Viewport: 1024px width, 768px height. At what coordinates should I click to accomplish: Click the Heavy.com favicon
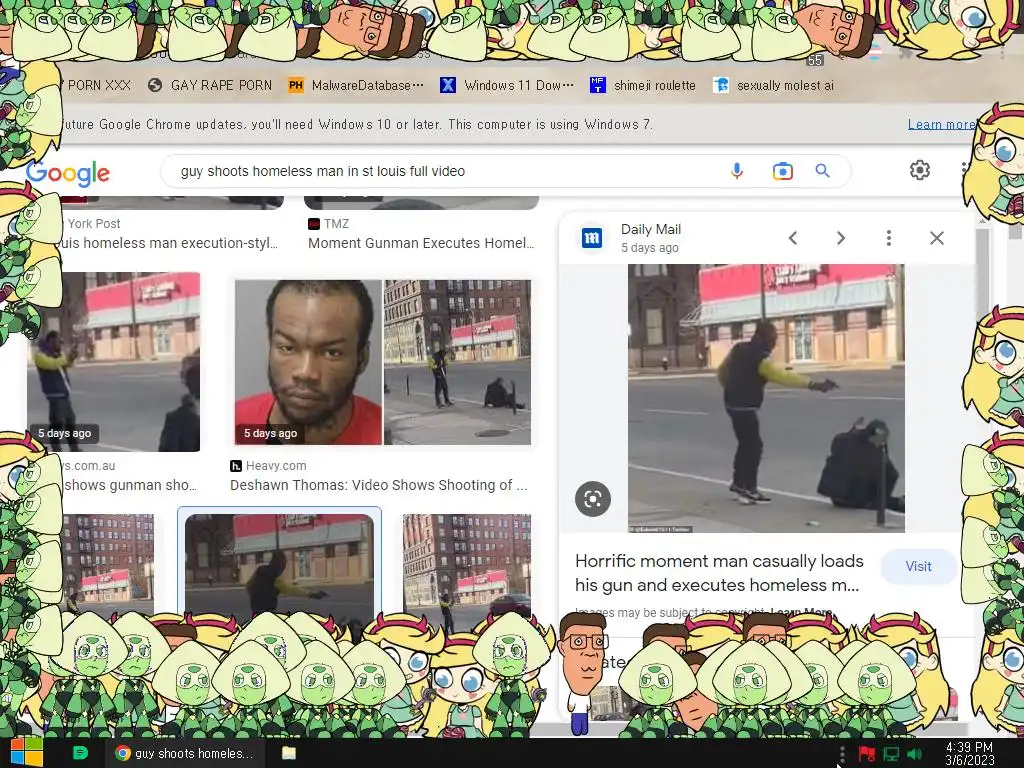pyautogui.click(x=236, y=466)
